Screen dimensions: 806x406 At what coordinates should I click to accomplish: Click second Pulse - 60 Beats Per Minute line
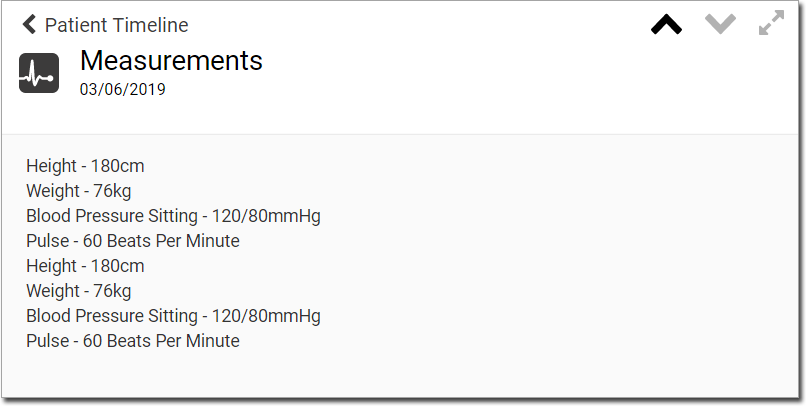click(133, 341)
